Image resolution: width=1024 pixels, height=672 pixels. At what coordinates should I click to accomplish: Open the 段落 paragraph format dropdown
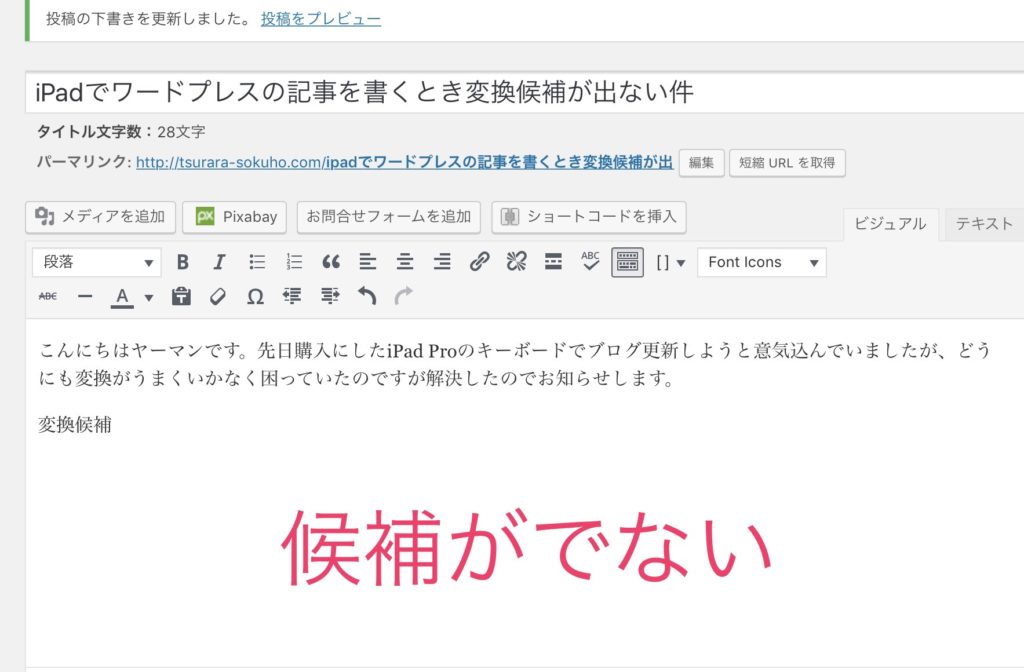pyautogui.click(x=97, y=262)
